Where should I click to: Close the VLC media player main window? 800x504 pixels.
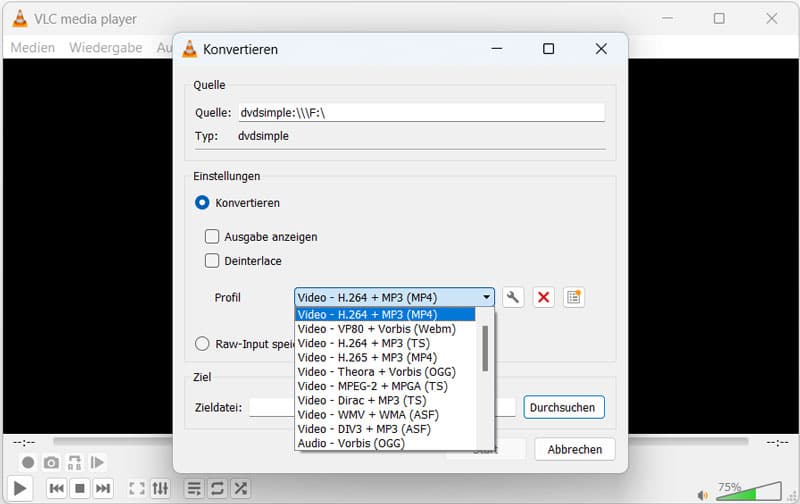(x=772, y=18)
